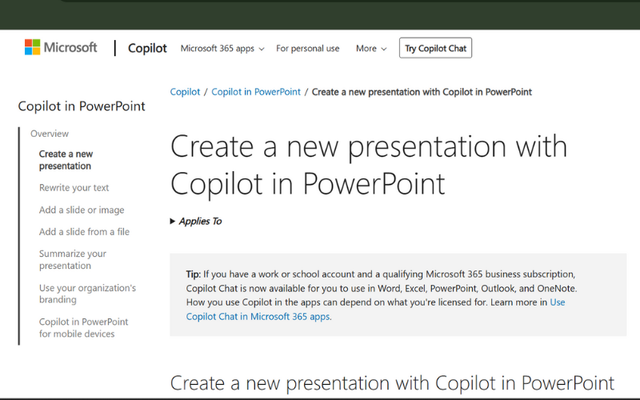
Task: Expand the Applies To disclosure triangle
Action: tap(173, 221)
